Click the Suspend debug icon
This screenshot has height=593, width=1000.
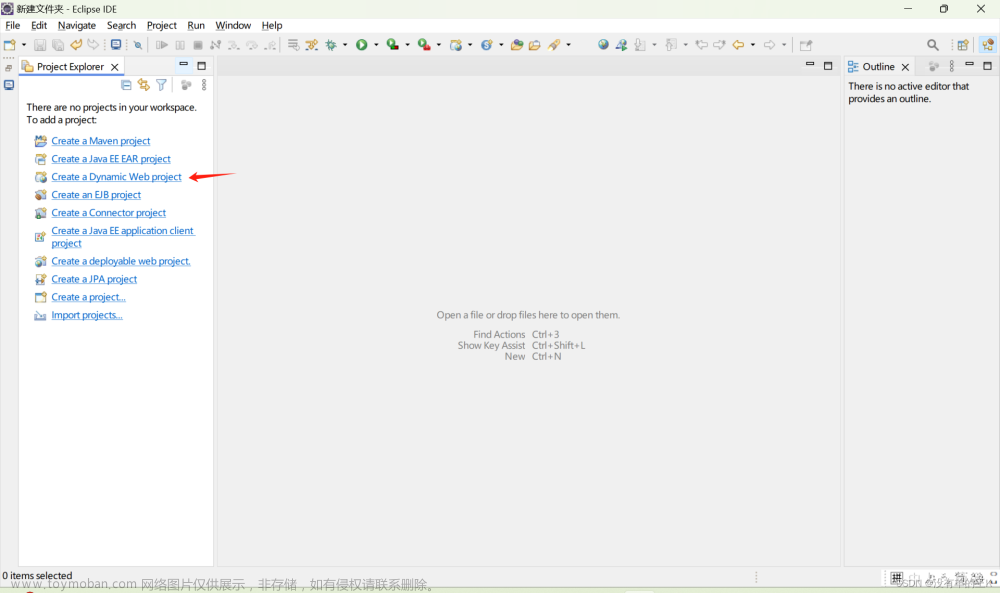tap(180, 45)
